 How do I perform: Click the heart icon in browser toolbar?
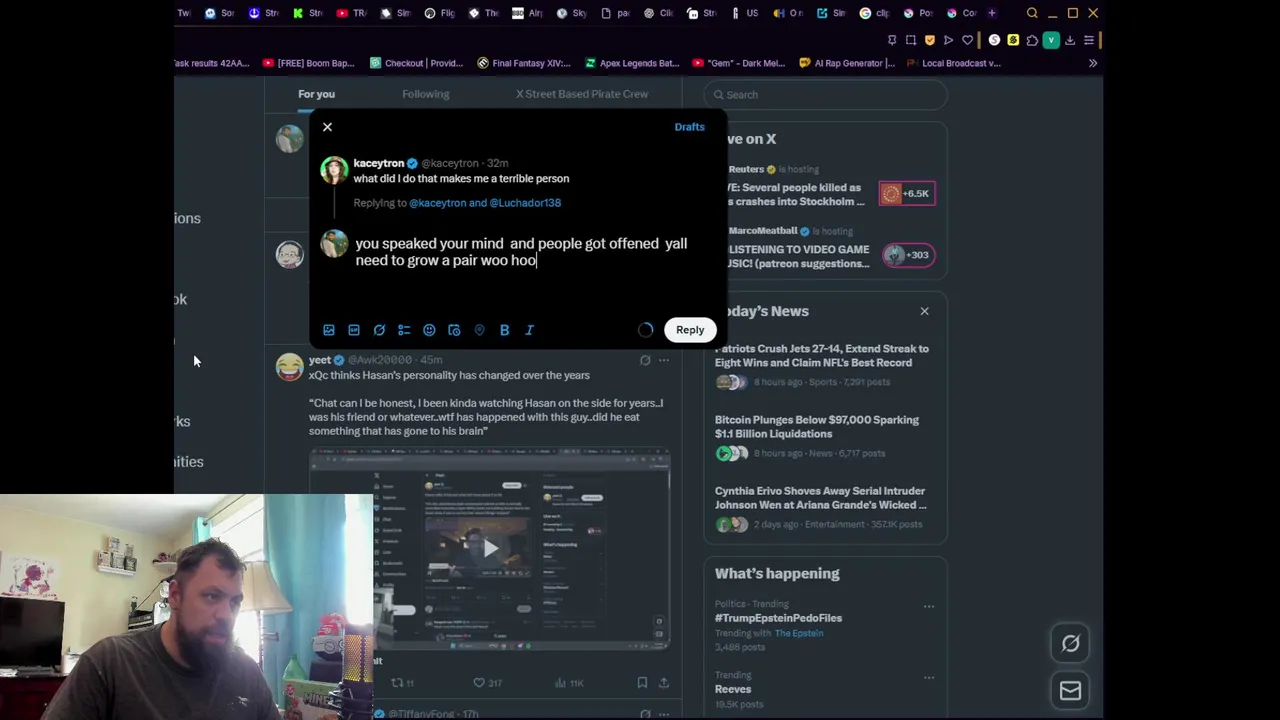(x=967, y=40)
